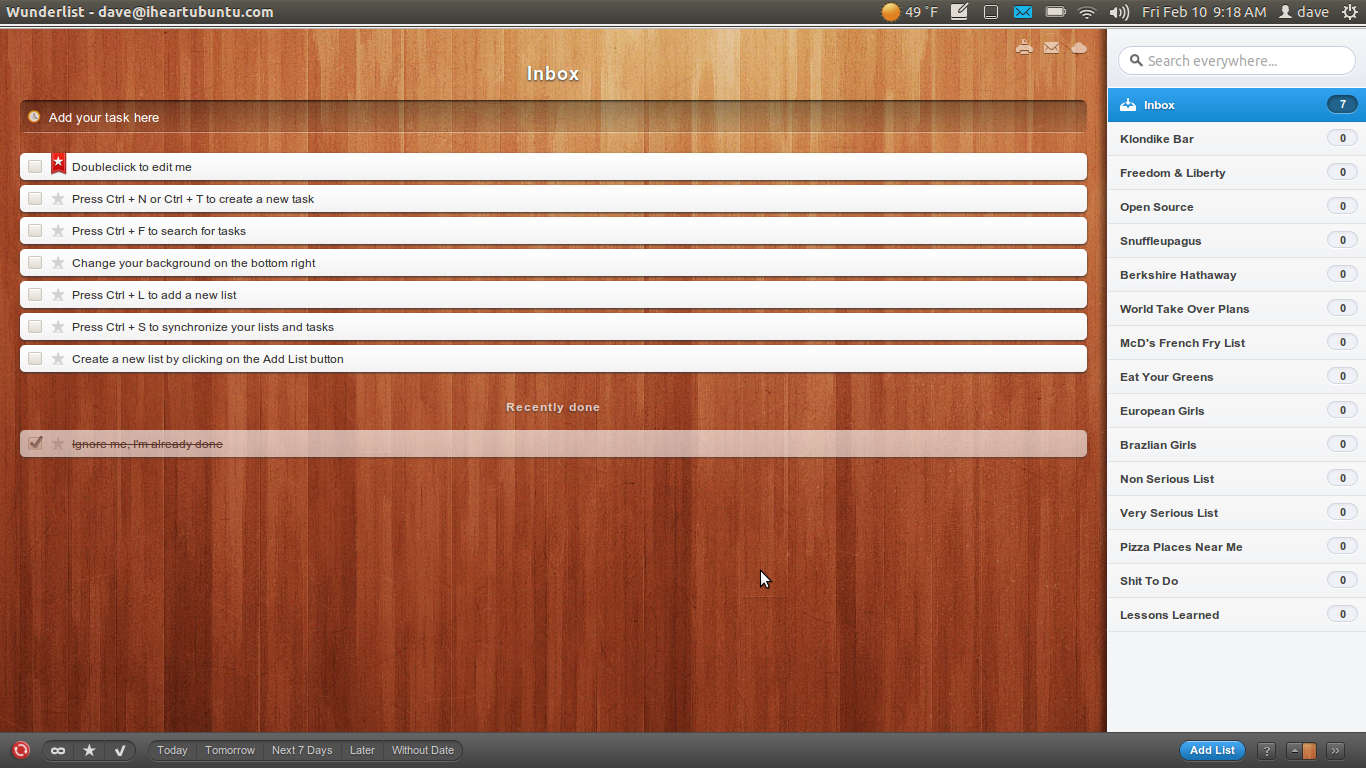Filter tasks due Today
This screenshot has height=768, width=1366.
coord(172,750)
